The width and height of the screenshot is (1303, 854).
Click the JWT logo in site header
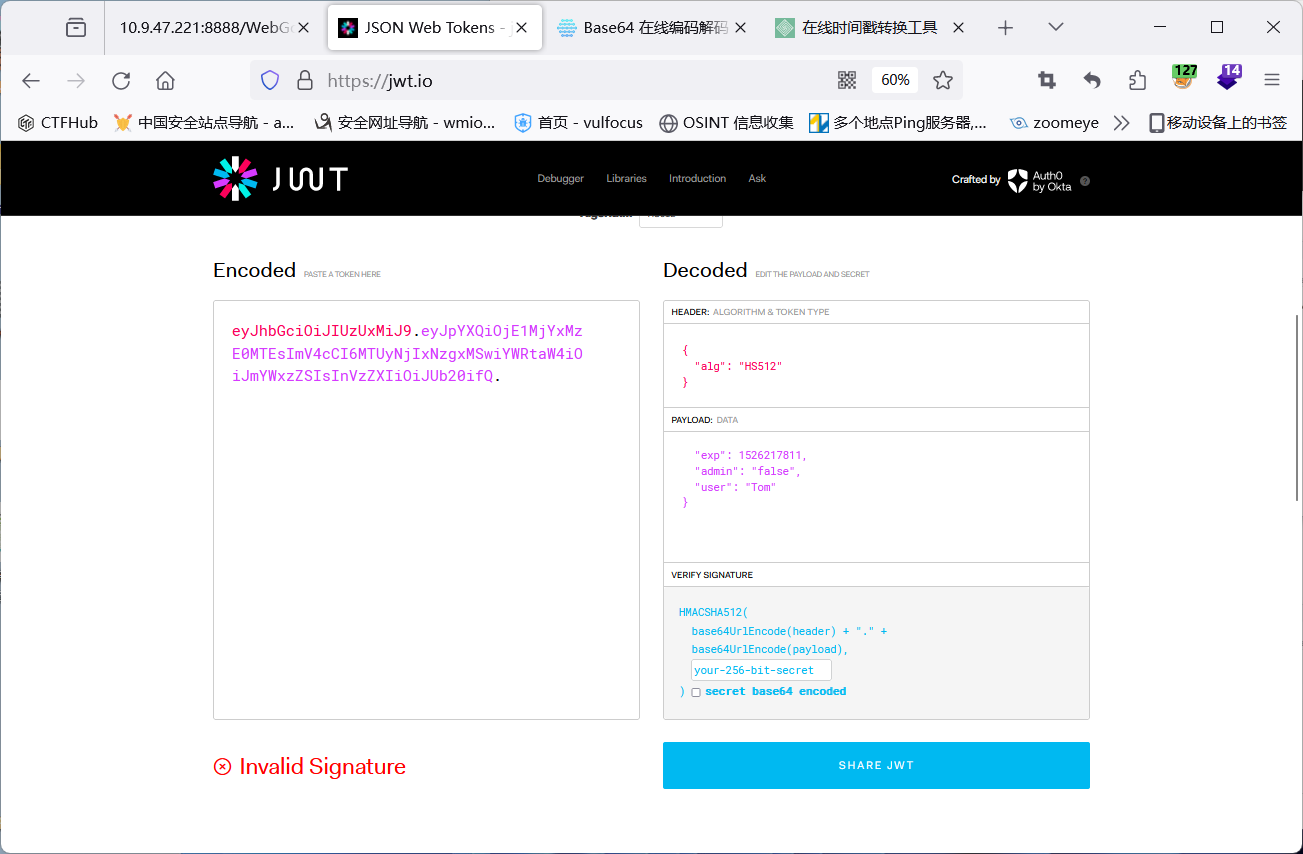pos(281,179)
